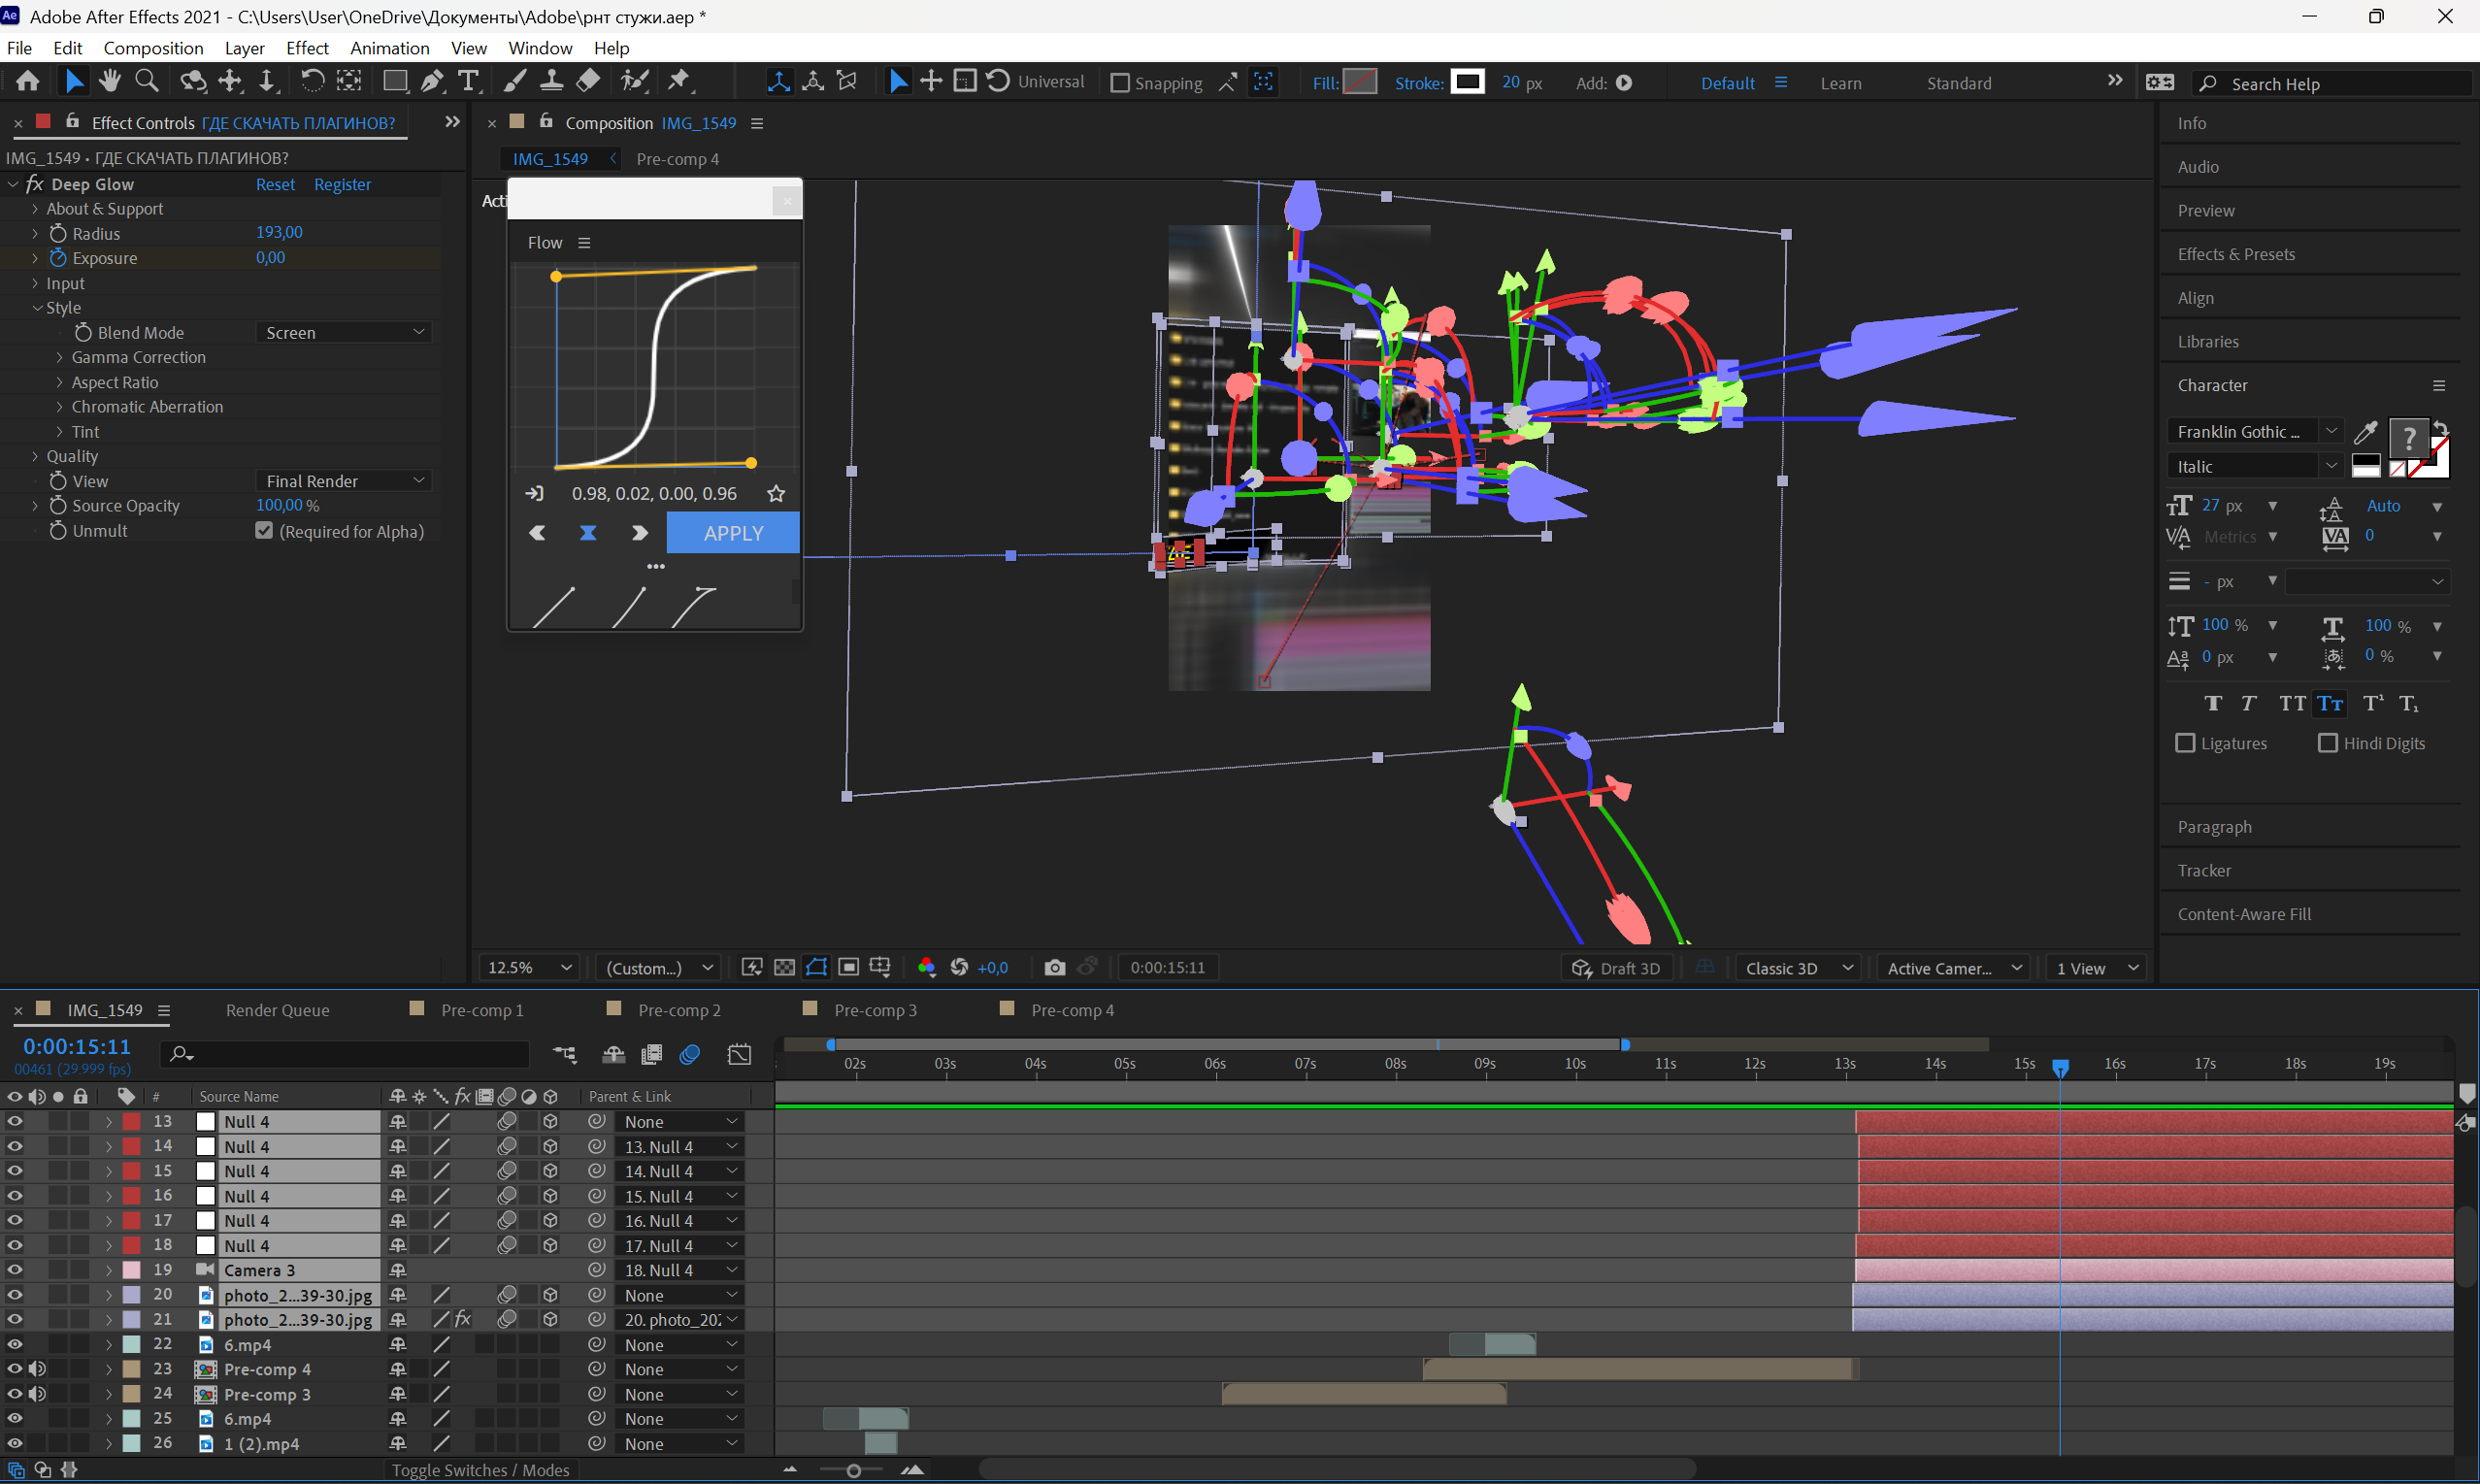Select the Puppet Pin tool
The image size is (2480, 1484).
[x=680, y=81]
